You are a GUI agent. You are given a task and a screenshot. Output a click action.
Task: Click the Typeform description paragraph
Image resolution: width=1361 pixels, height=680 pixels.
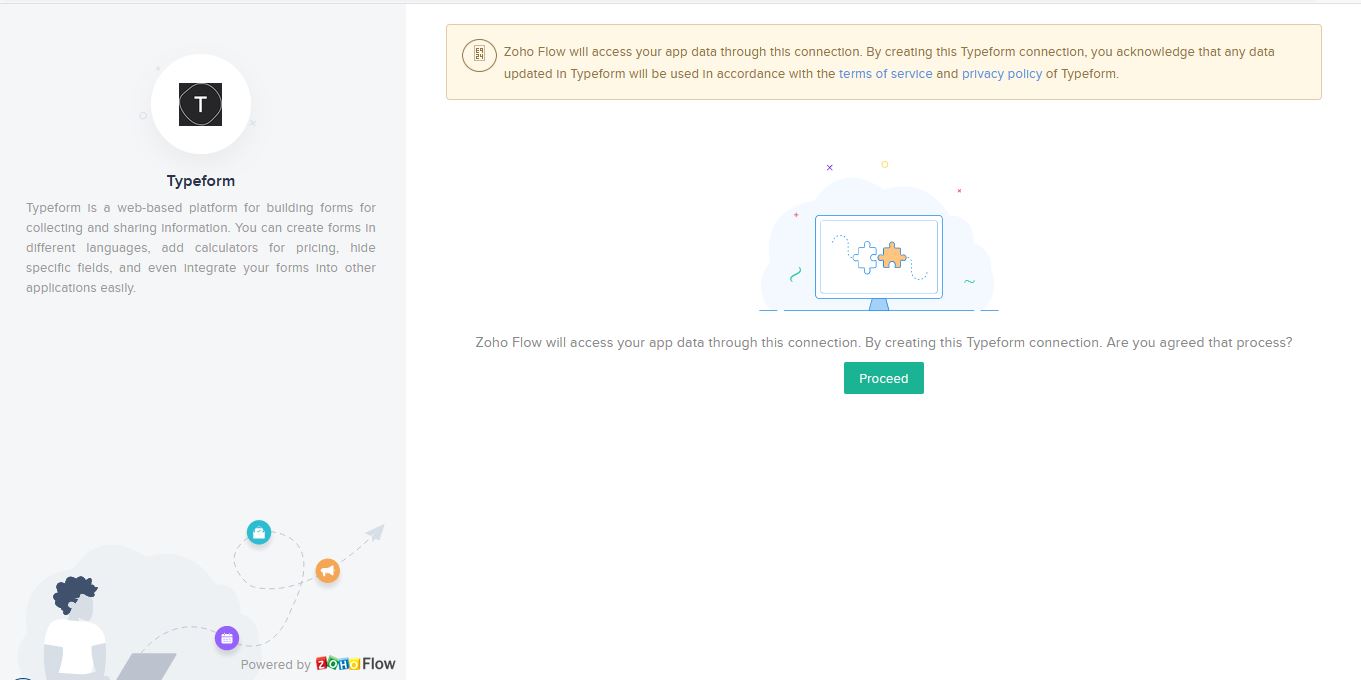[201, 247]
